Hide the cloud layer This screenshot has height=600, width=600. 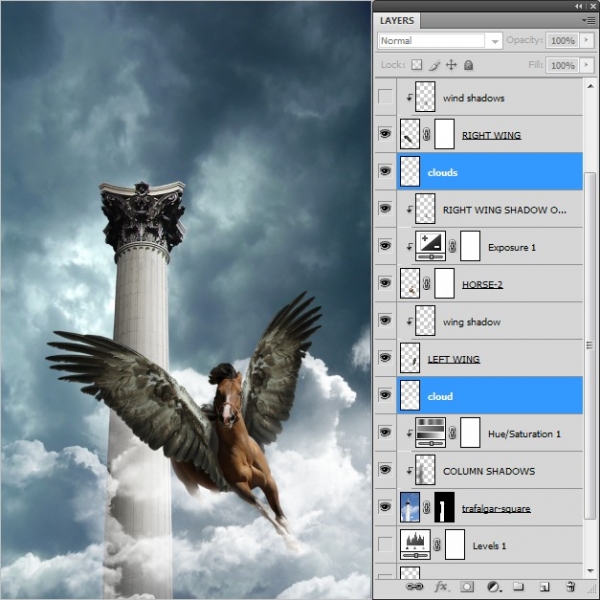(385, 395)
